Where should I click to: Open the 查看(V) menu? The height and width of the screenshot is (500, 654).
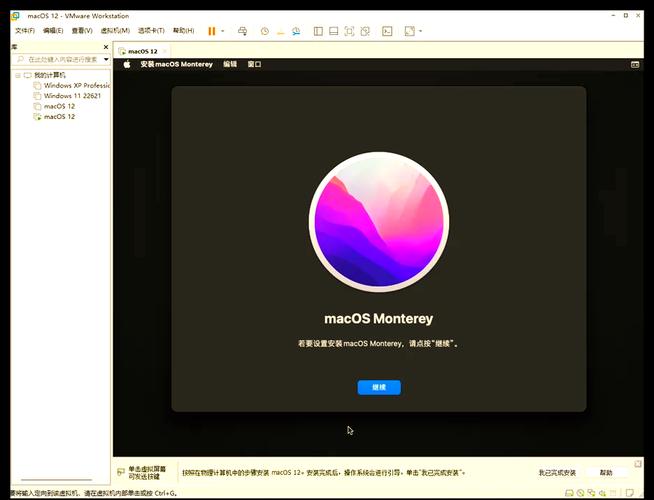pyautogui.click(x=82, y=31)
